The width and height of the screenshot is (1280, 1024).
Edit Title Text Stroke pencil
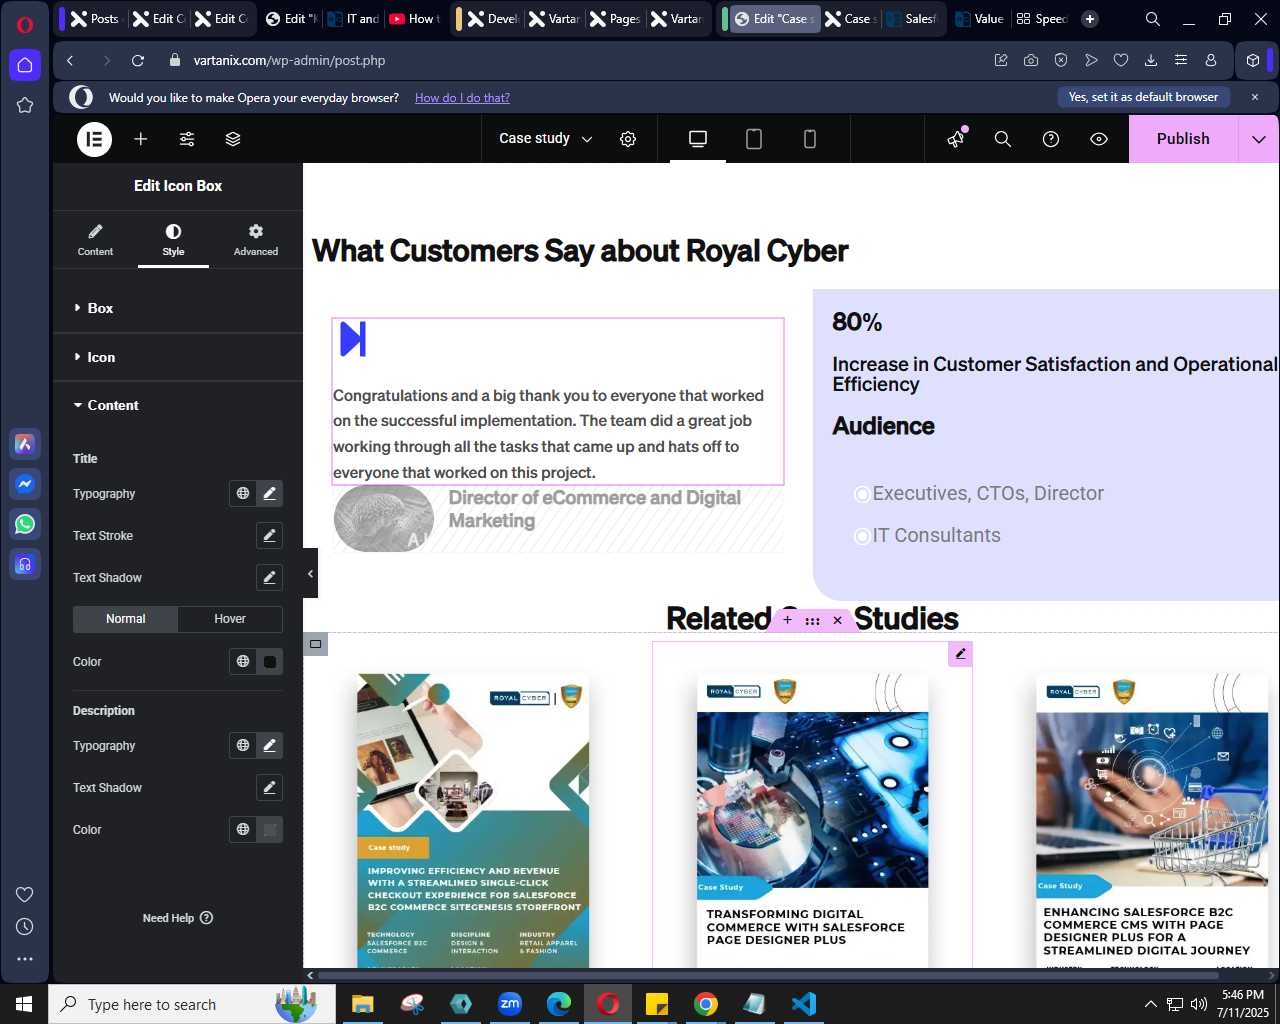[x=269, y=536]
